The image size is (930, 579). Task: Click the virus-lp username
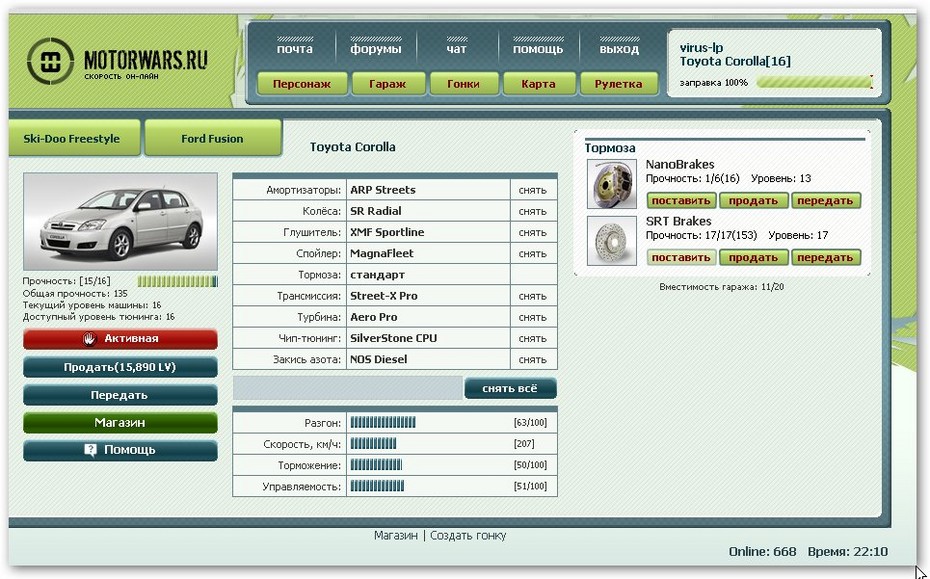(701, 48)
